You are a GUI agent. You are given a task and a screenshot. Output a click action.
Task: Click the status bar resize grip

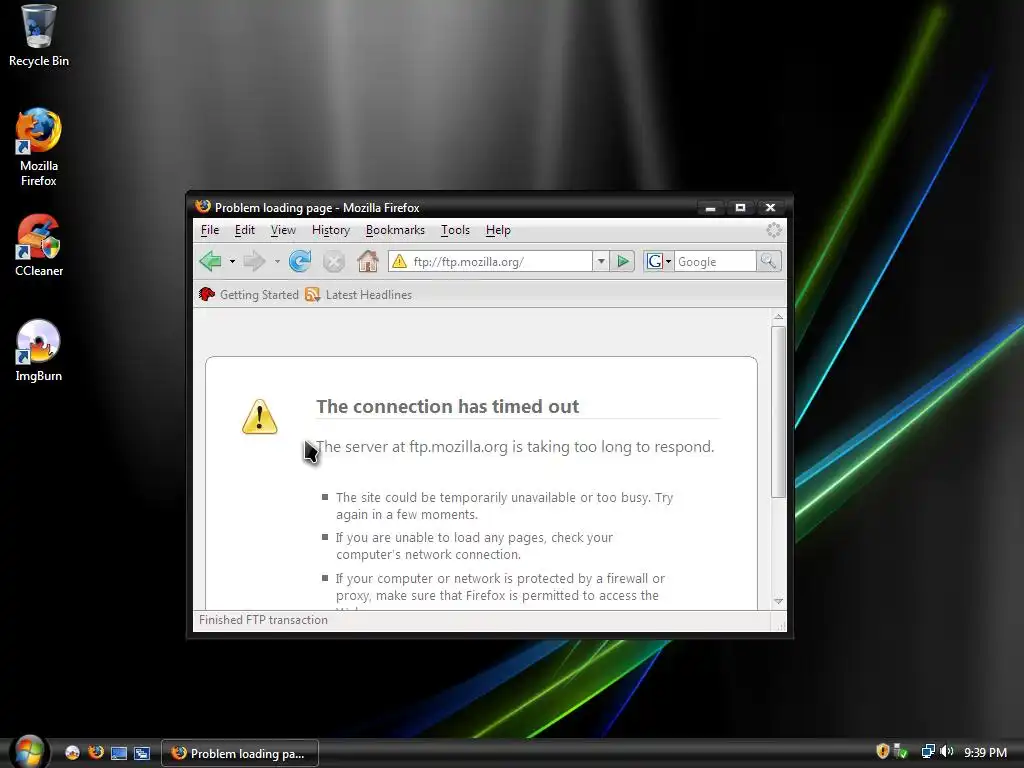tap(780, 626)
